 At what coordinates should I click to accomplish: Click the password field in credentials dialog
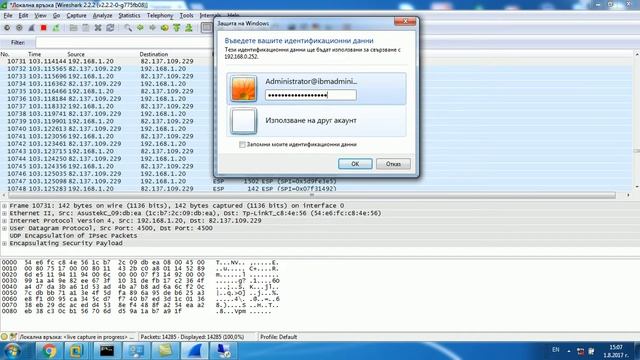pos(311,95)
